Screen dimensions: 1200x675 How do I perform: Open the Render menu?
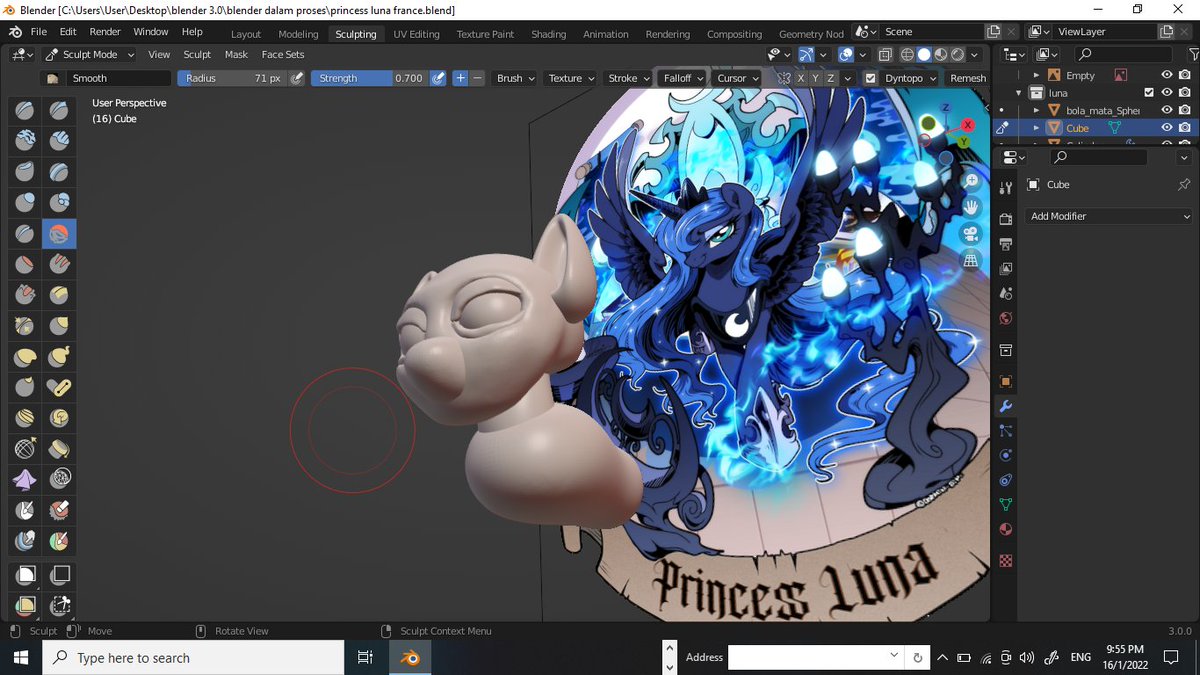coord(104,32)
